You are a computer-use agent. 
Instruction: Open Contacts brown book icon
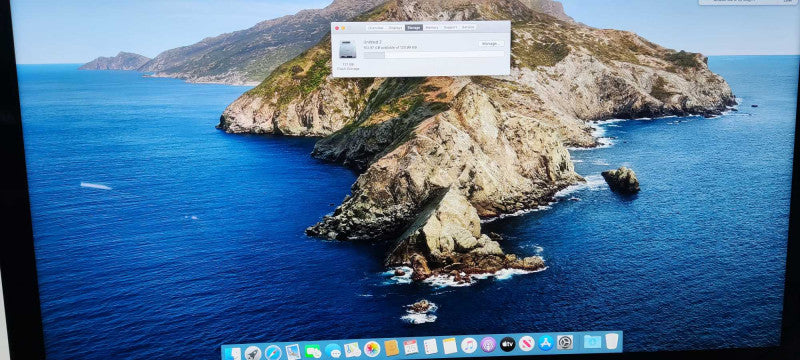coord(392,348)
